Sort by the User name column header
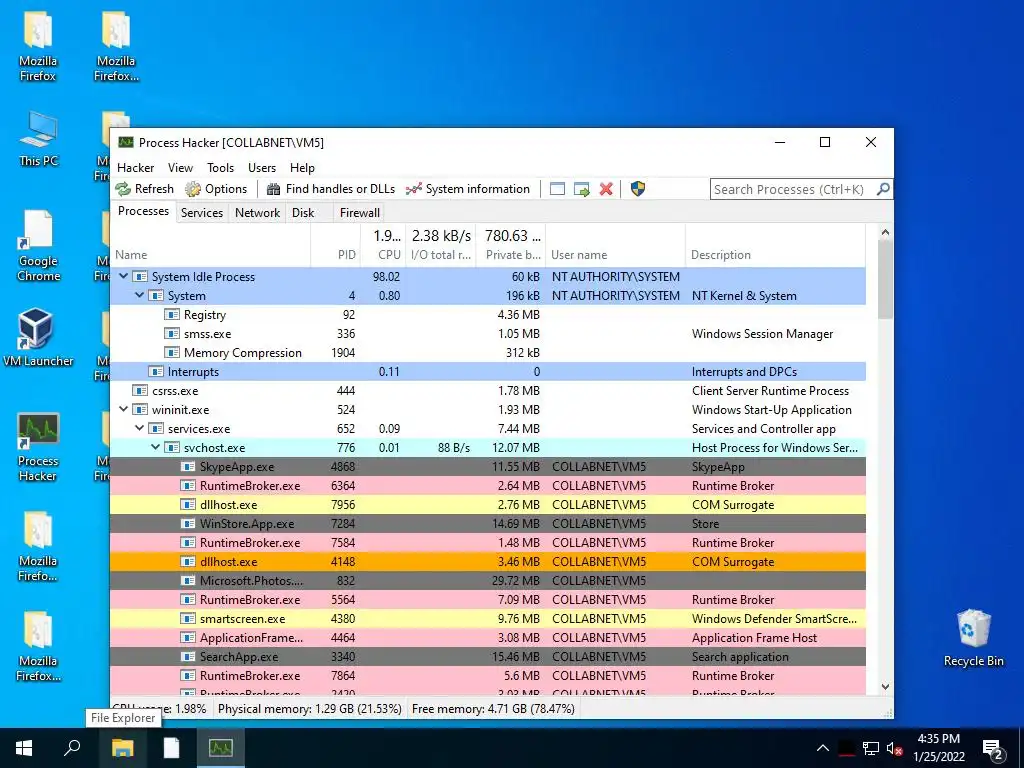Screen dimensions: 1024x768 point(615,246)
